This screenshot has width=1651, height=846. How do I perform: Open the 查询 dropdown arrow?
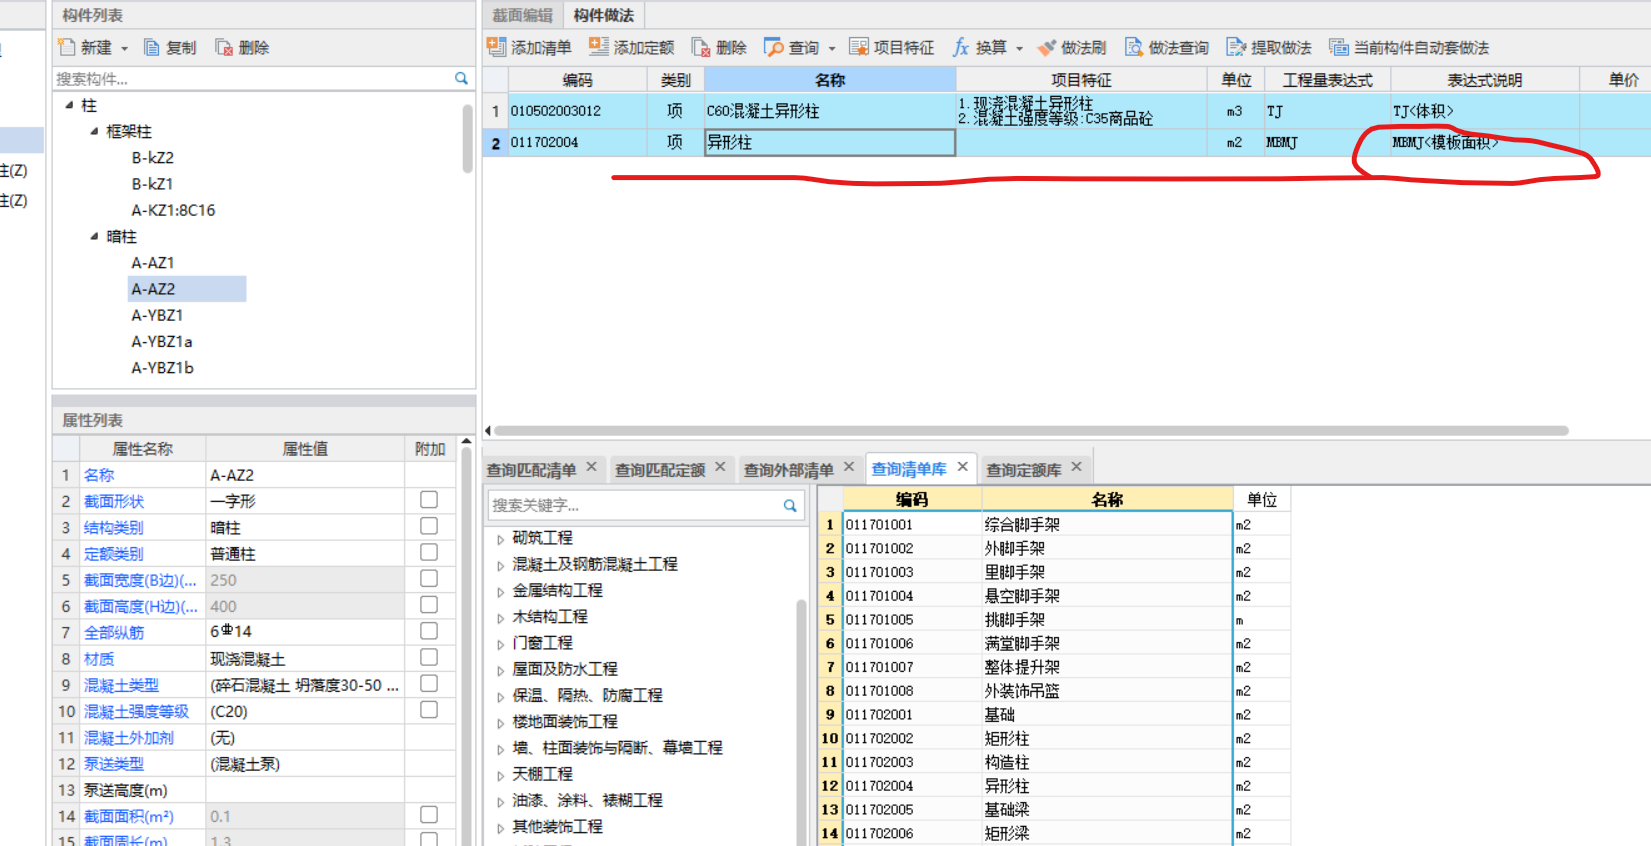832,48
